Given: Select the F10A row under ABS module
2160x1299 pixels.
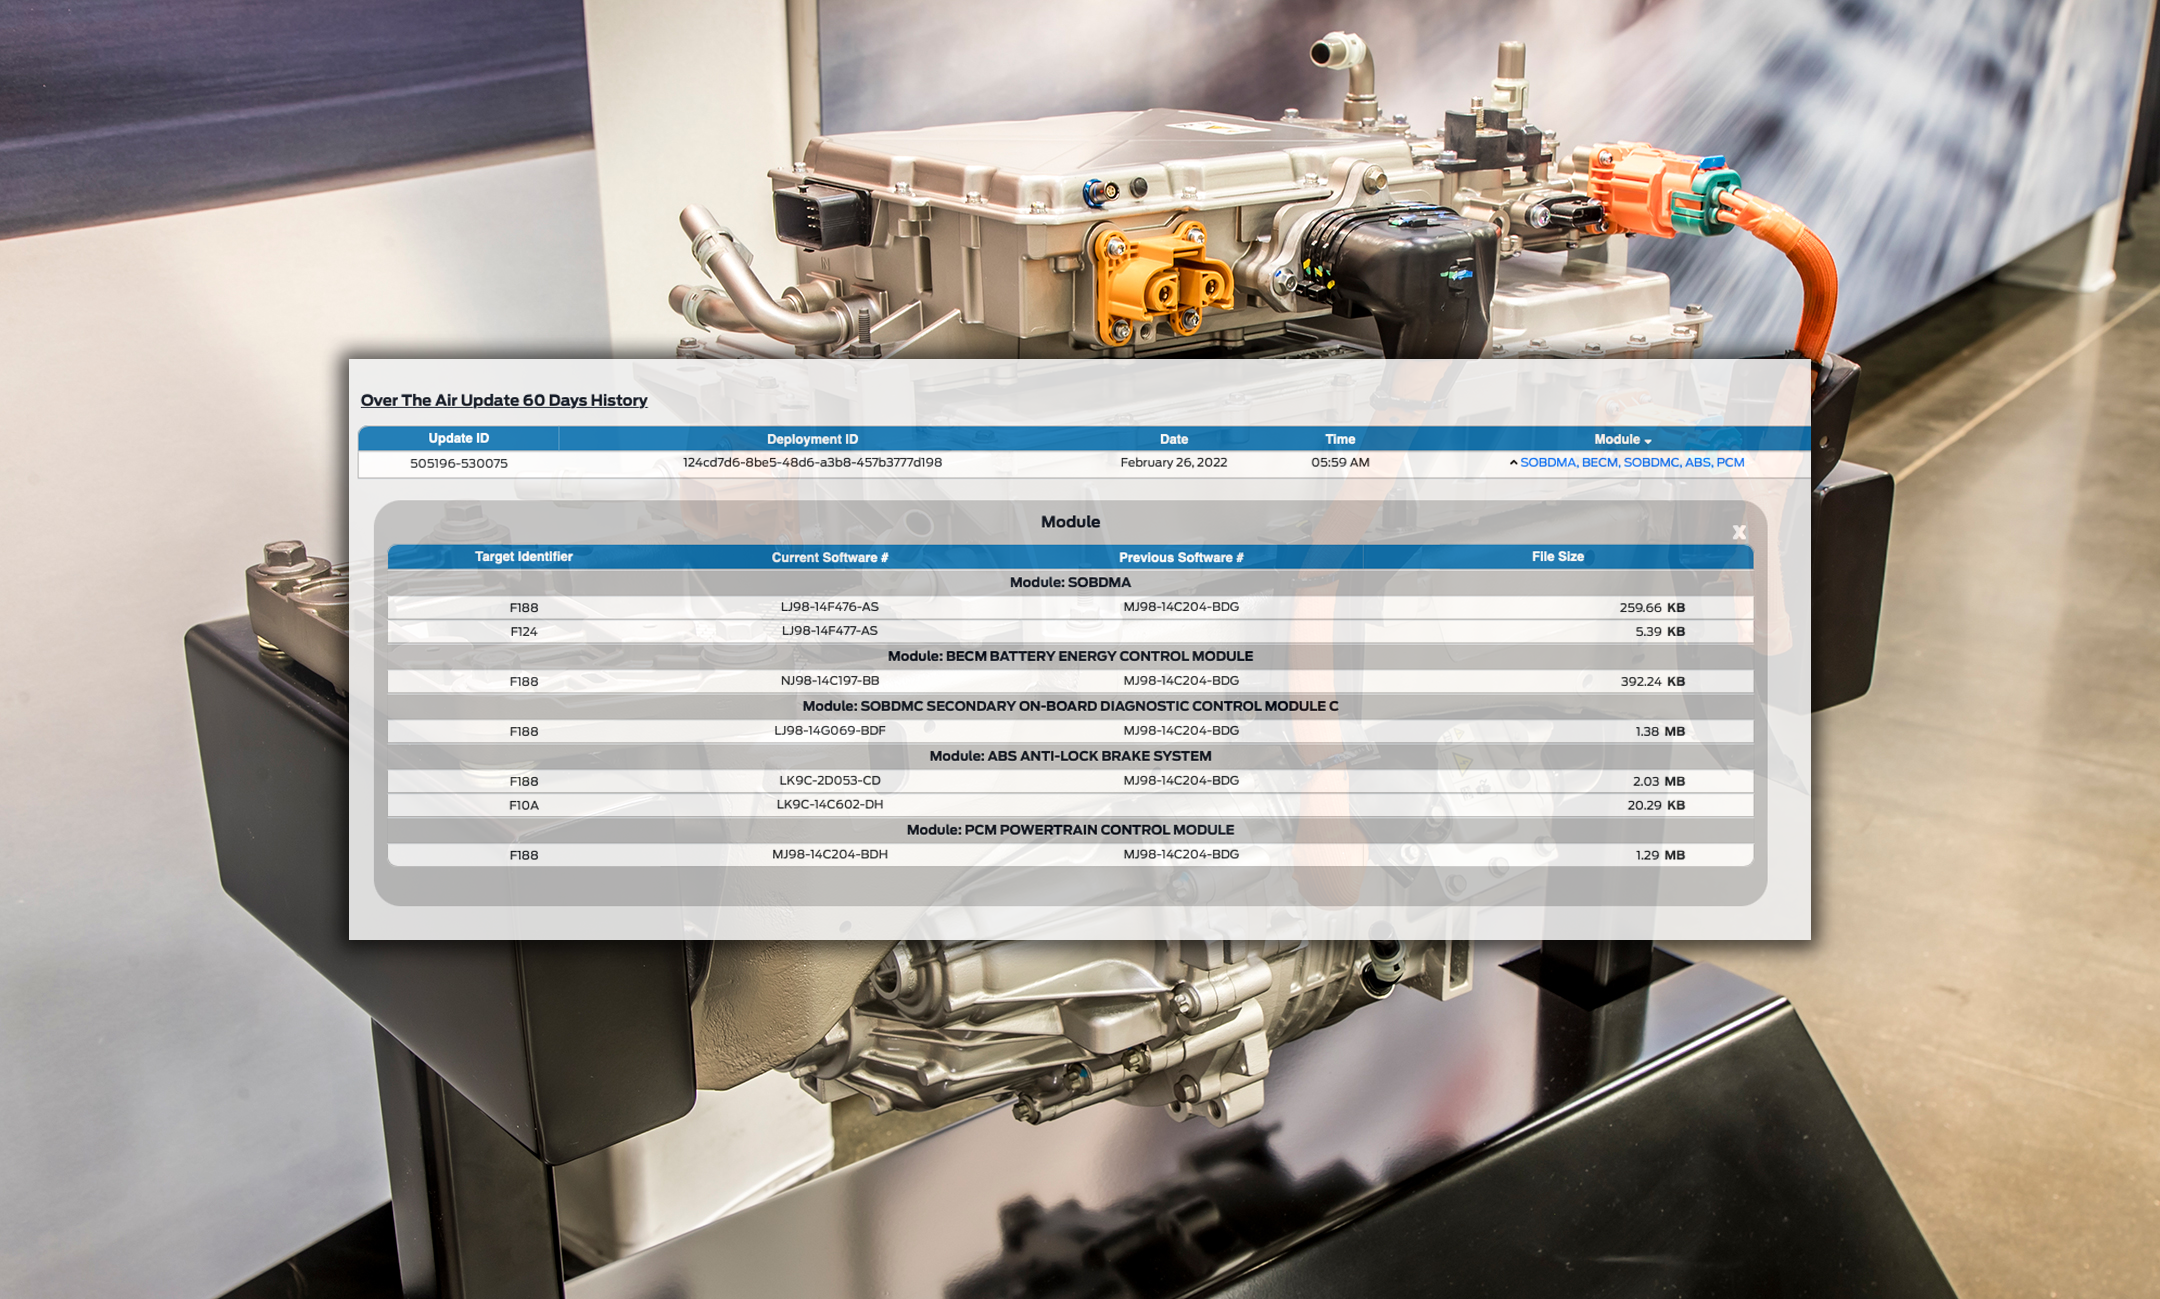Looking at the screenshot, I should [523, 805].
